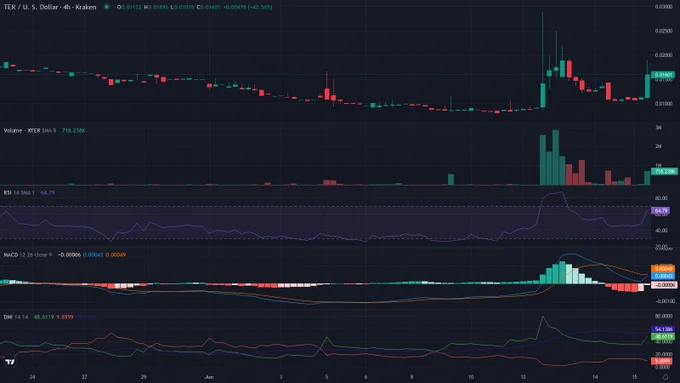Click the MACD histogram label -0.00006 on axis
680x383 pixels.
tap(664, 285)
